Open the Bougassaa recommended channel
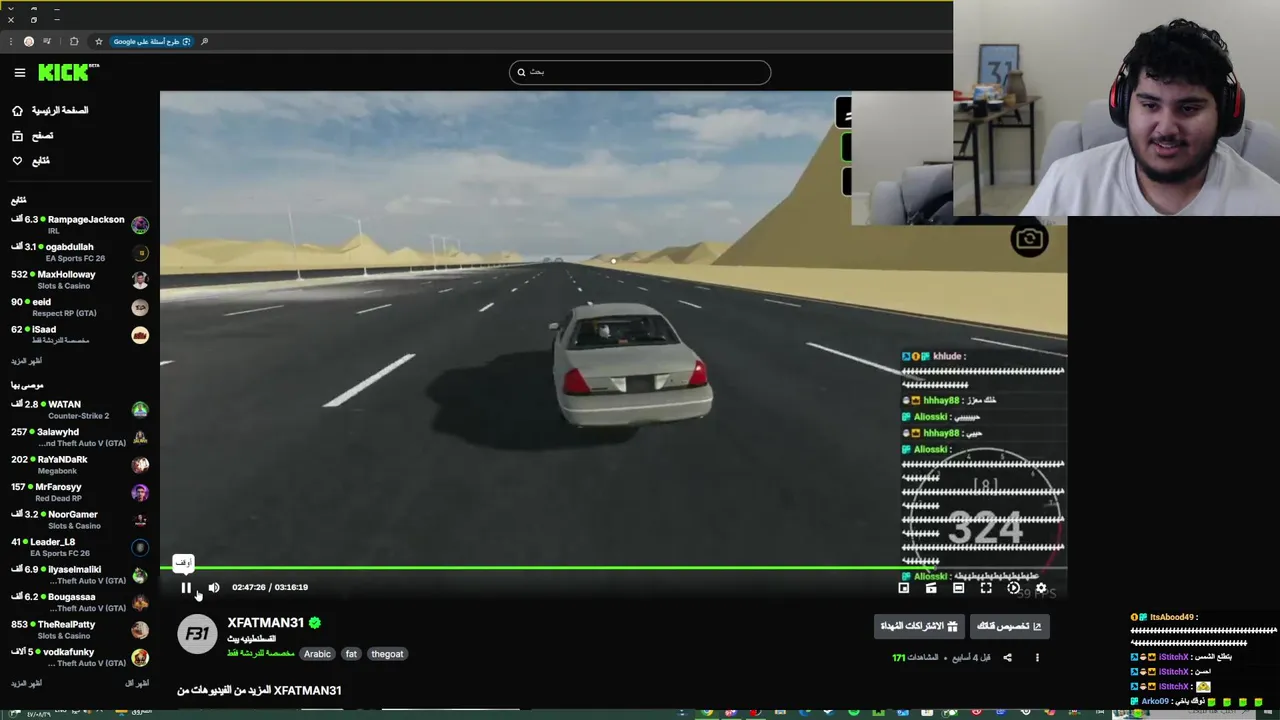 (x=80, y=602)
